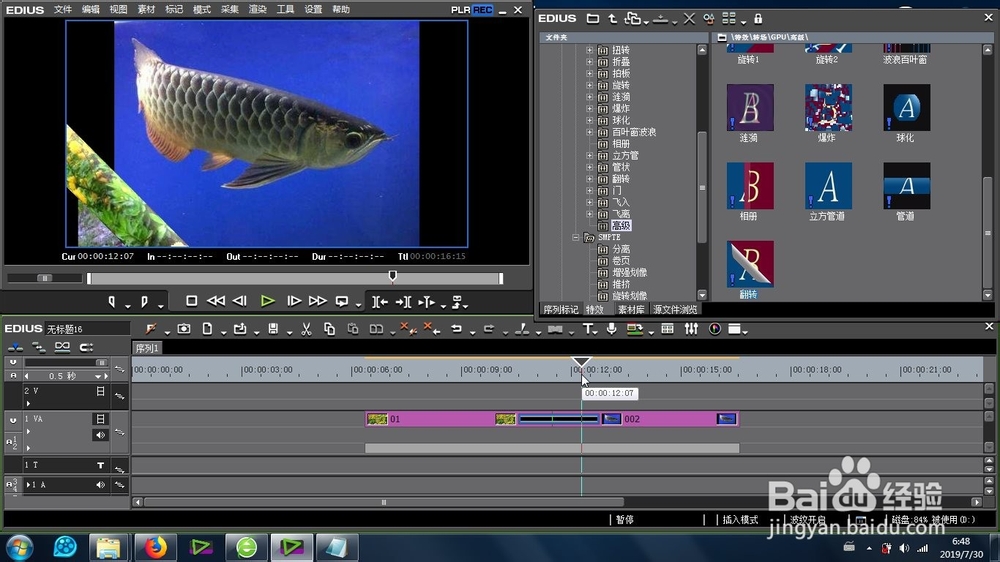Select the 翻转 transition thumbnail
Viewport: 1000px width, 562px height.
[749, 265]
